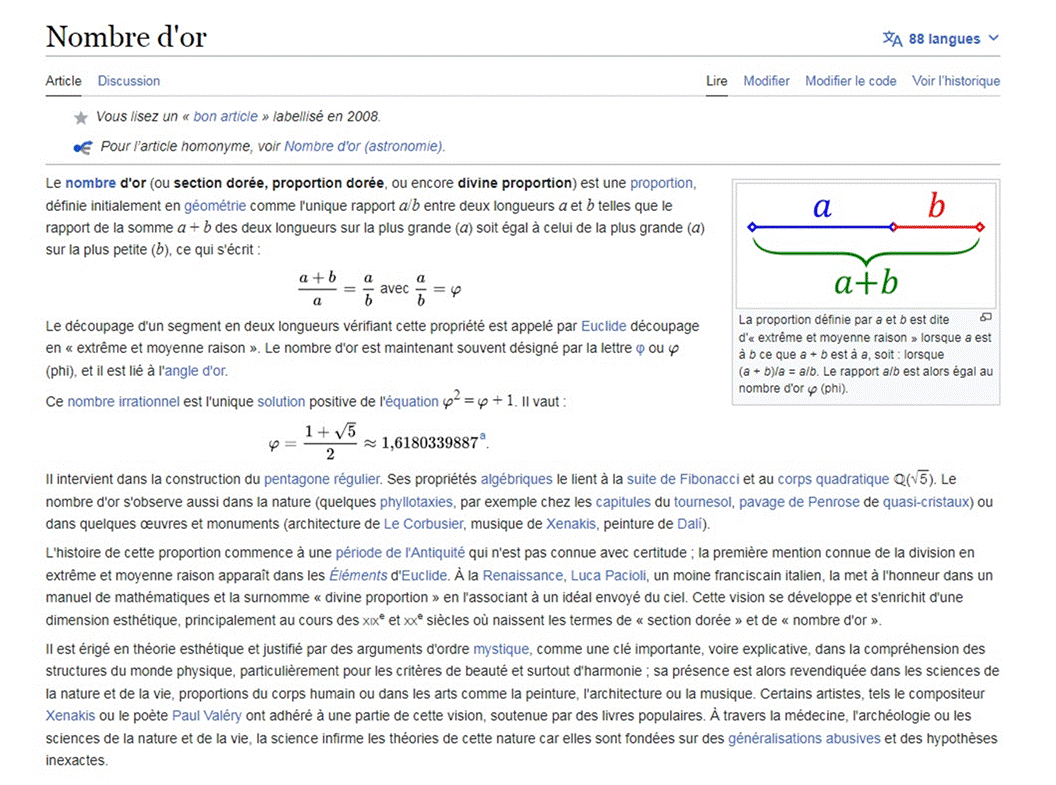
Task: Click the Nombre d'or page title
Action: pos(126,37)
